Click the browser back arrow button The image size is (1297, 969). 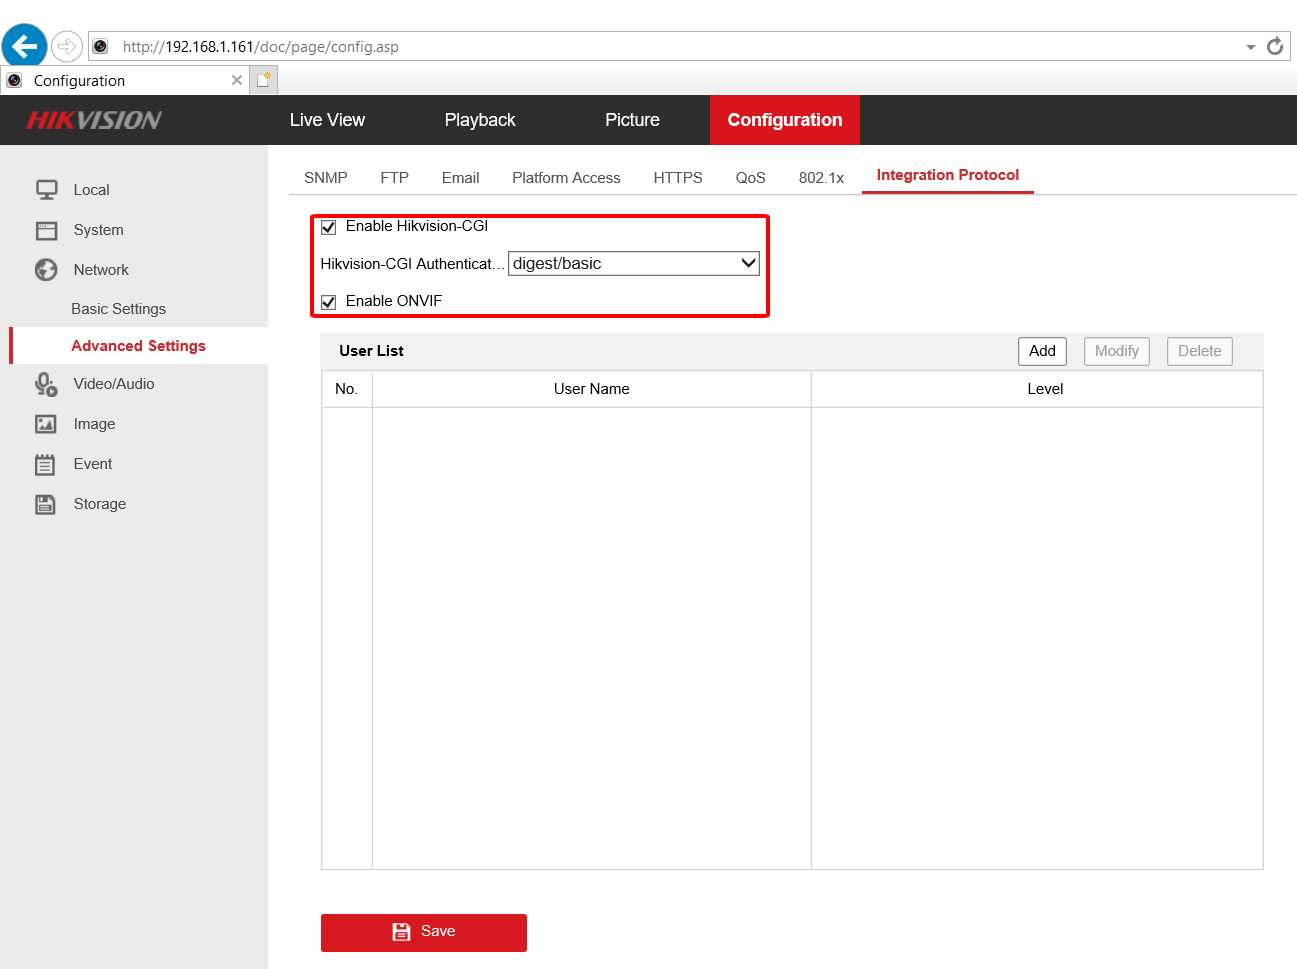(x=24, y=46)
